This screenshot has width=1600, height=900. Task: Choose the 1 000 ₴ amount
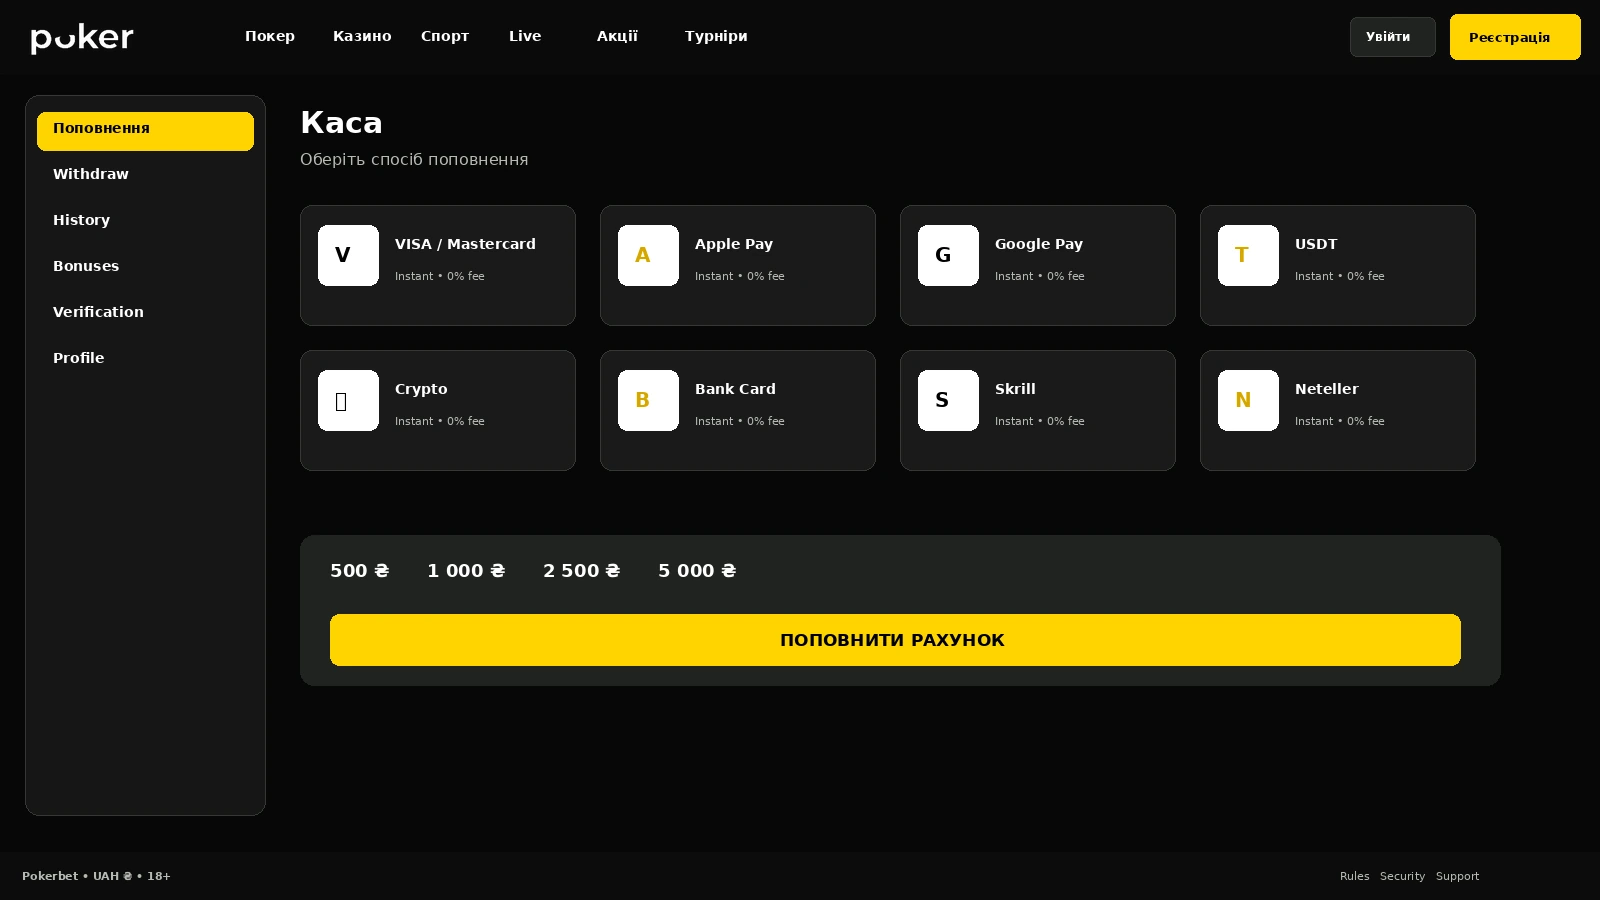pyautogui.click(x=466, y=571)
